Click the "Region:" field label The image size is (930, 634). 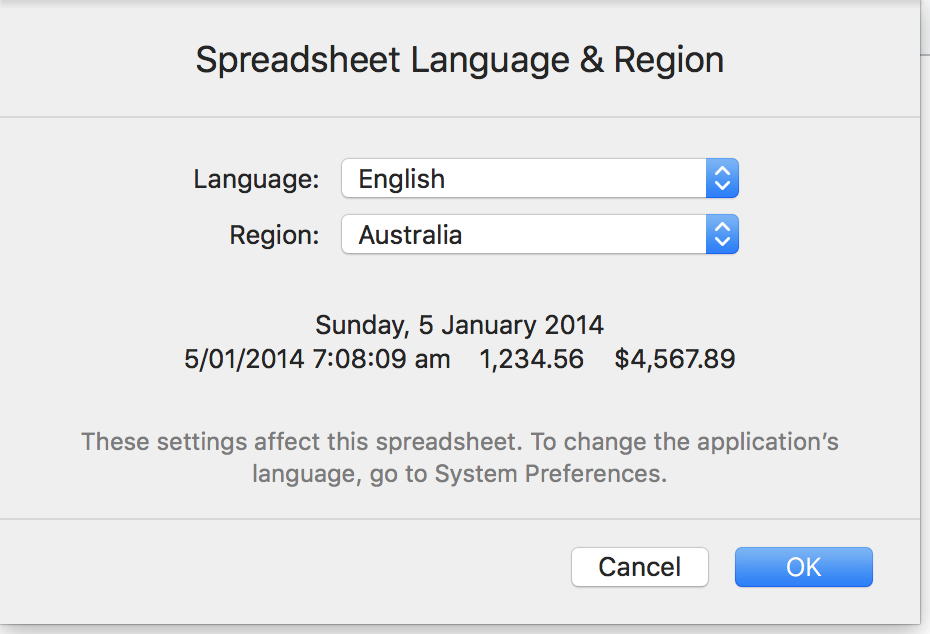[274, 236]
